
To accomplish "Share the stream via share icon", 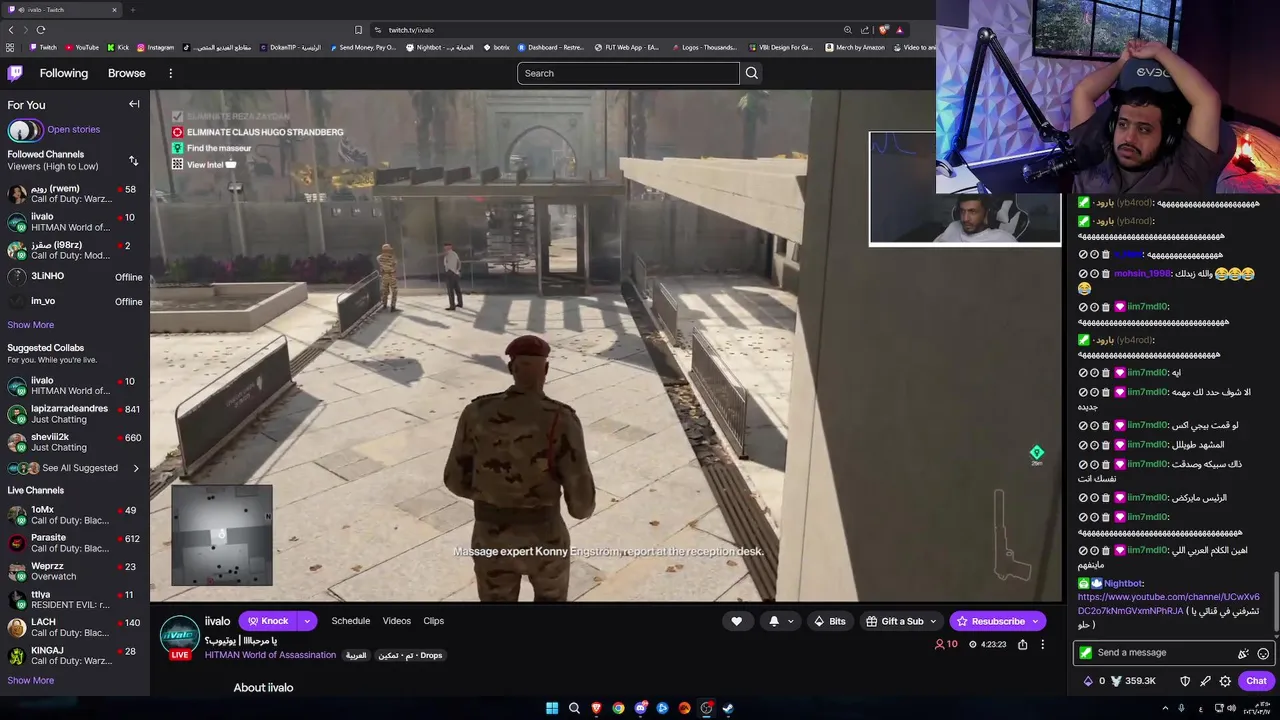I will 1022,645.
